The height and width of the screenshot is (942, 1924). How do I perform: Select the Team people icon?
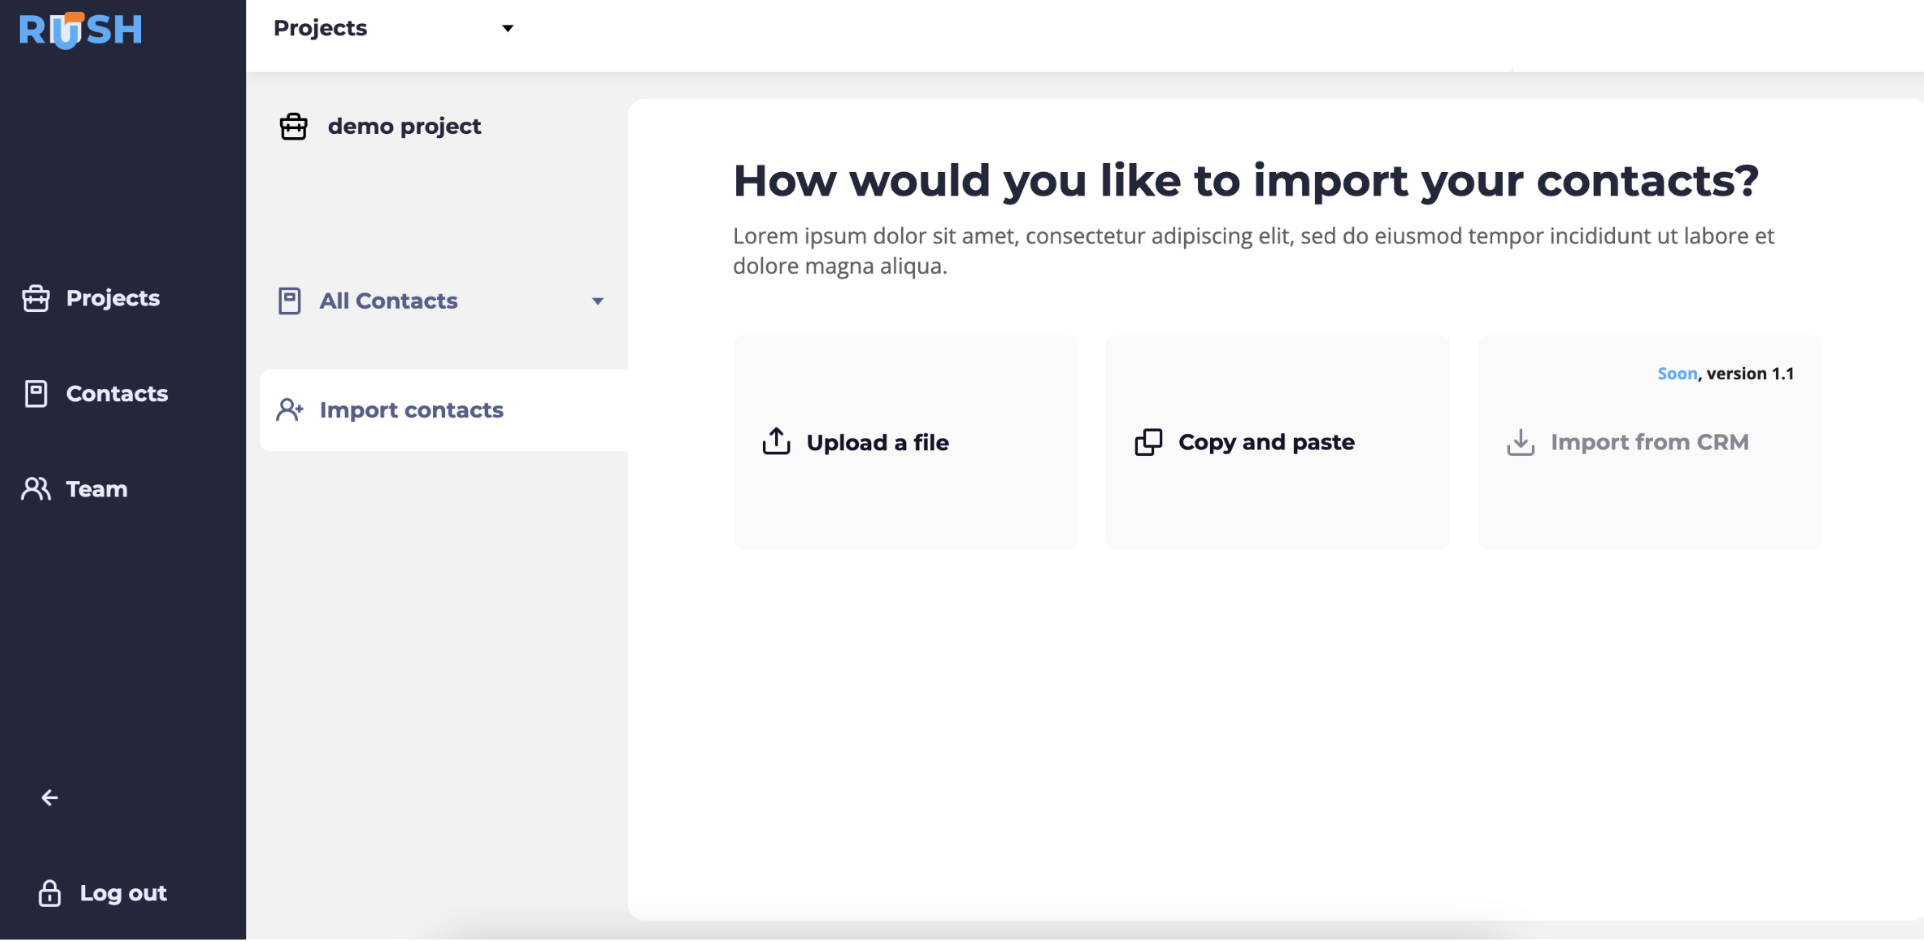click(36, 488)
